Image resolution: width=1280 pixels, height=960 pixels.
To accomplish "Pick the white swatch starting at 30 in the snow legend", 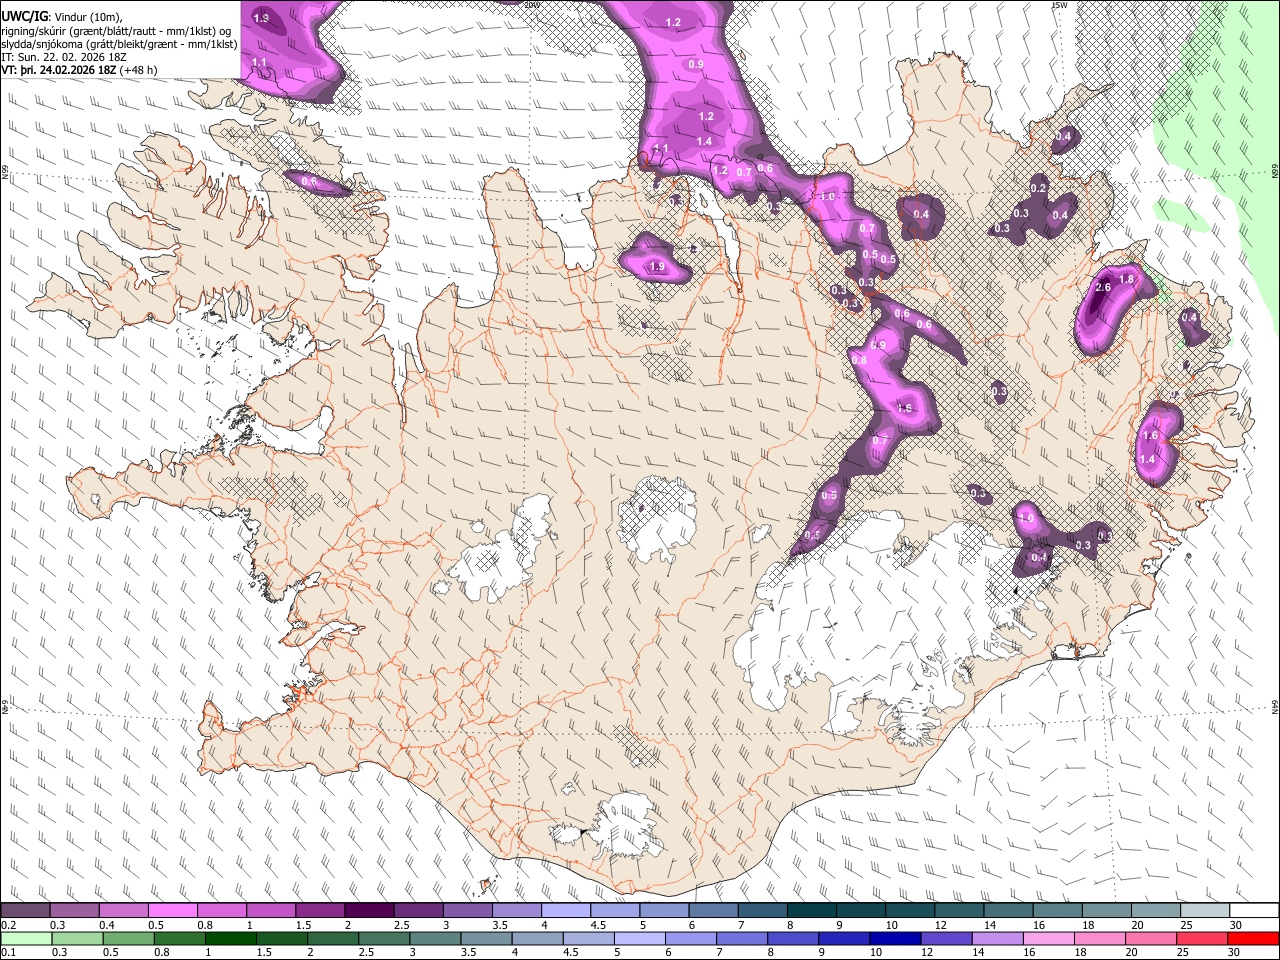I will coord(1254,911).
